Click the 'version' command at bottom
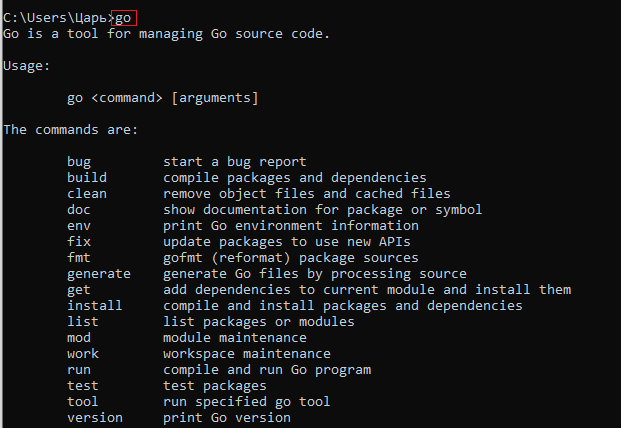 click(x=95, y=418)
